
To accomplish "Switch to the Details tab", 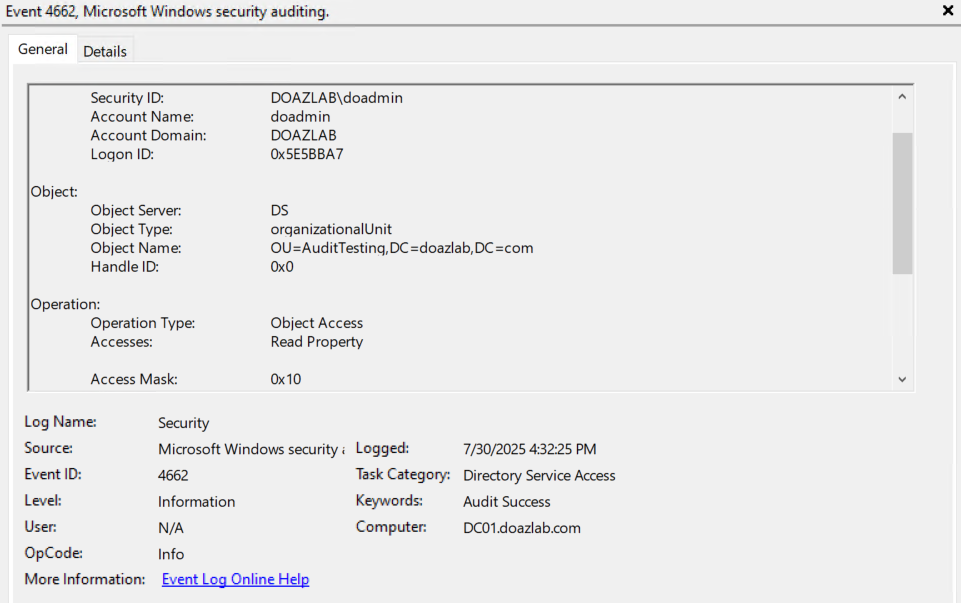I will tap(105, 51).
